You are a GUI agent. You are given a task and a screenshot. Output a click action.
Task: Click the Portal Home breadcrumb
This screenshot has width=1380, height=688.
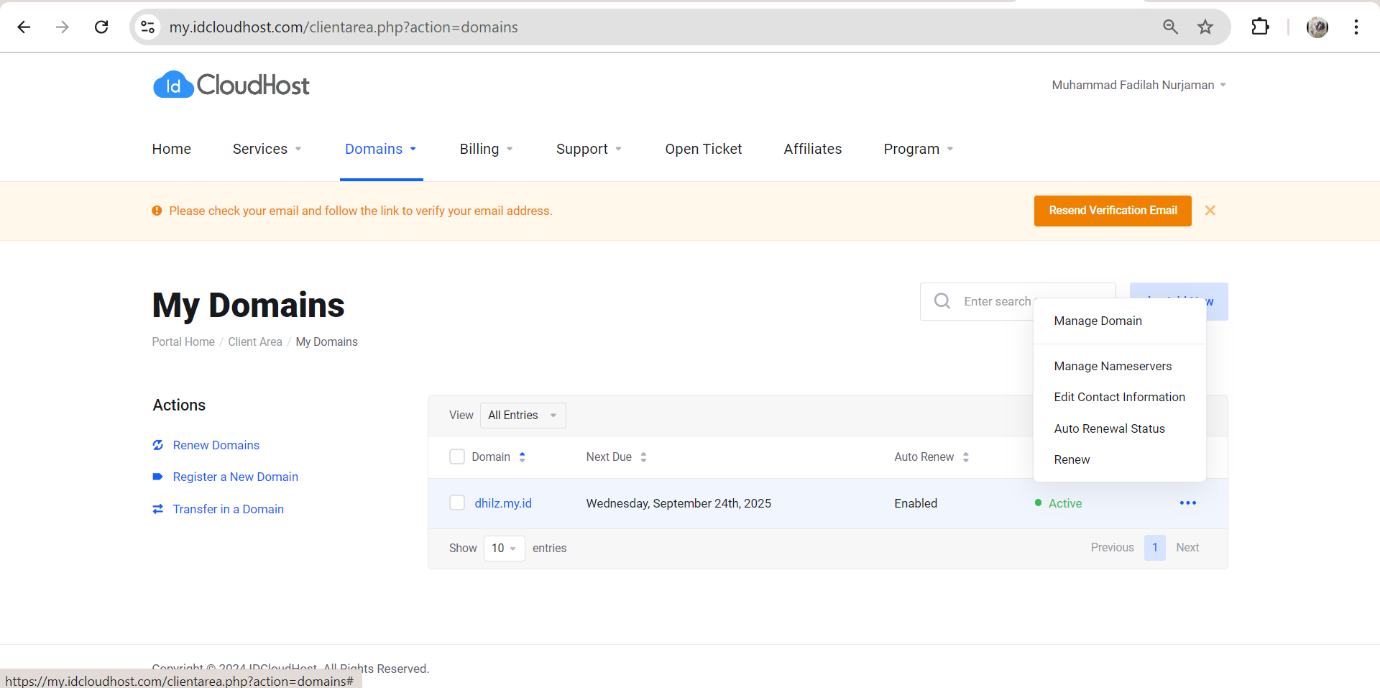tap(183, 342)
